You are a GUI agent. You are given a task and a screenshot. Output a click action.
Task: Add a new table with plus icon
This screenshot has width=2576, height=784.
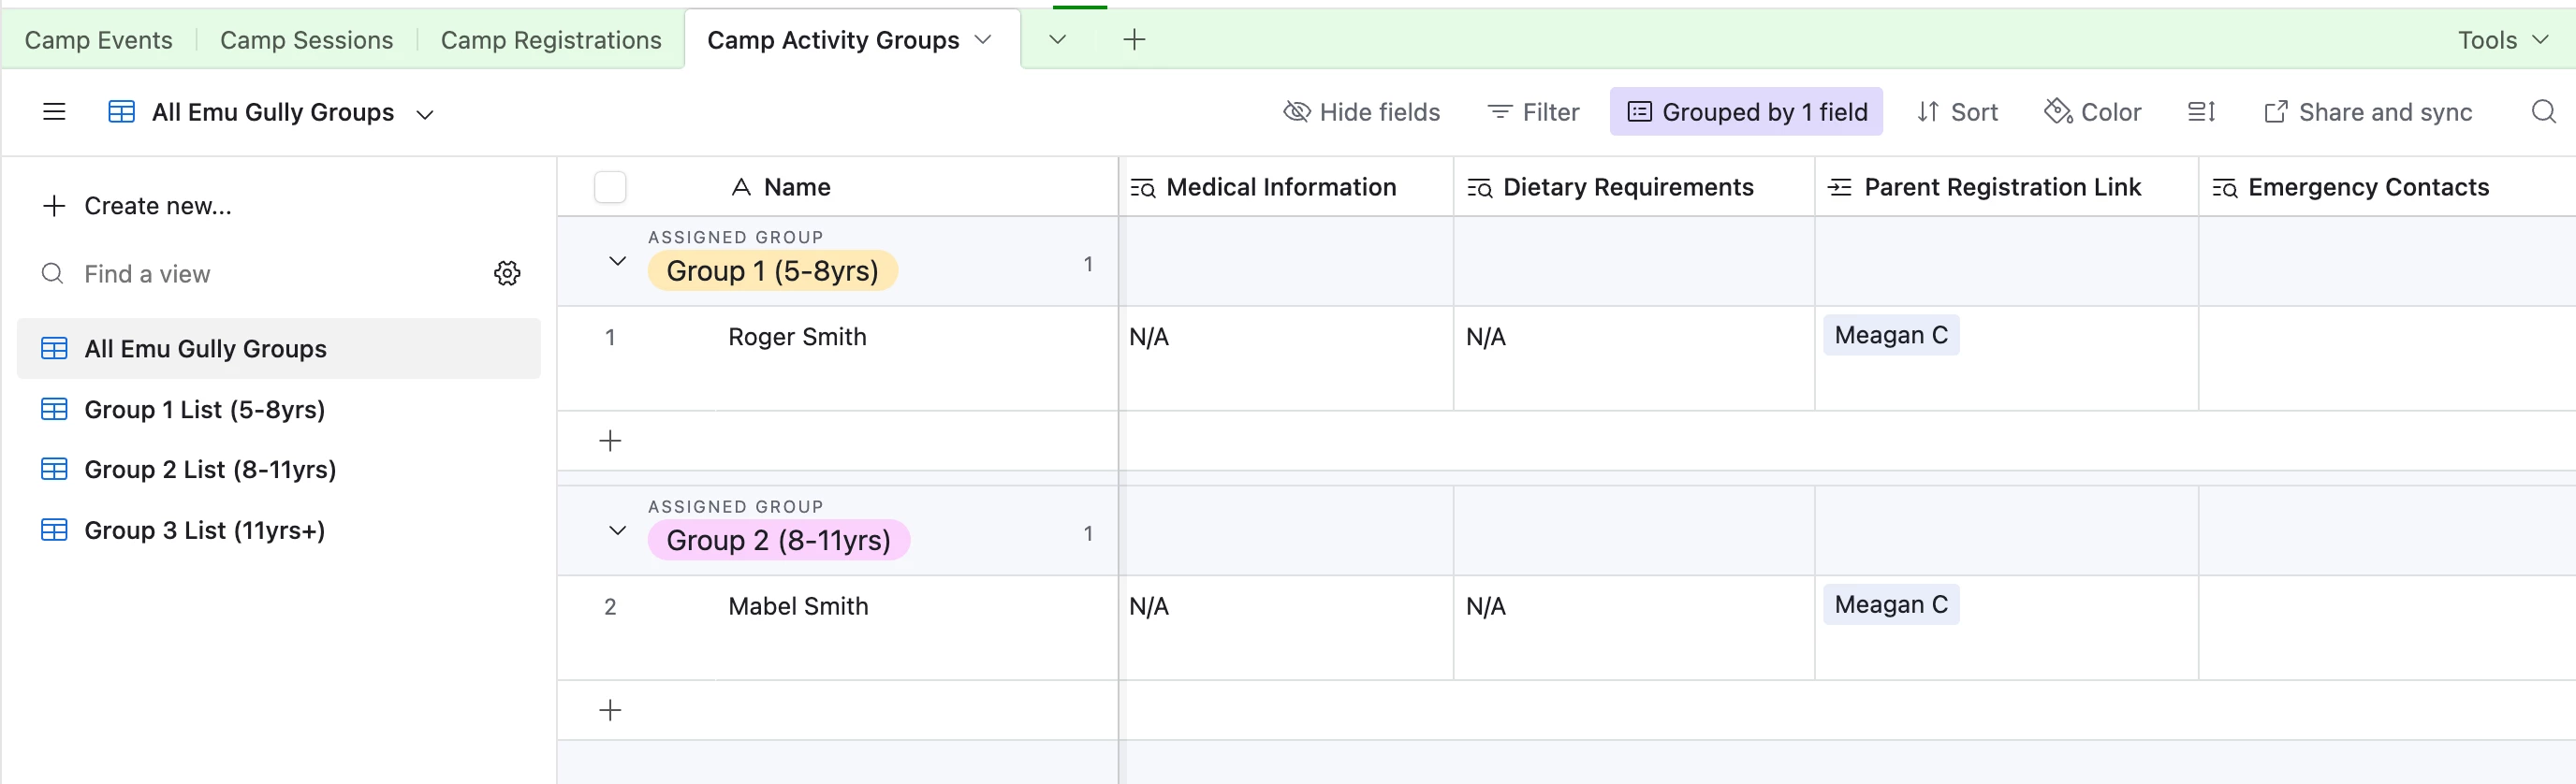pyautogui.click(x=1134, y=40)
